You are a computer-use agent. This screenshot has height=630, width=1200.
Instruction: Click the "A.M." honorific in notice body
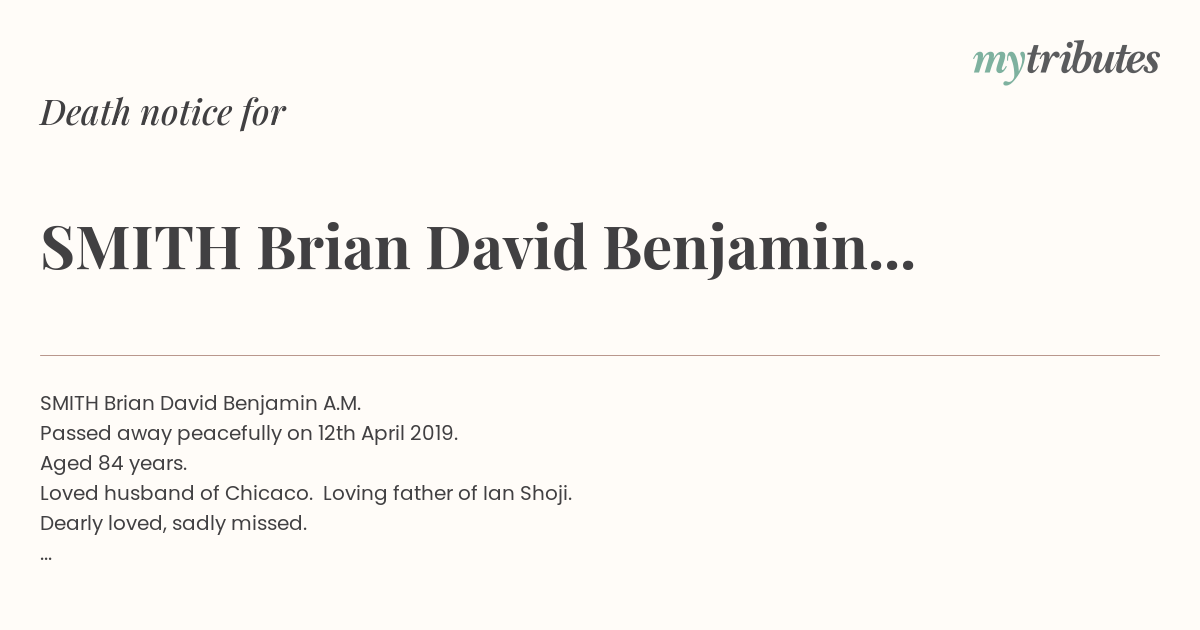(x=341, y=403)
